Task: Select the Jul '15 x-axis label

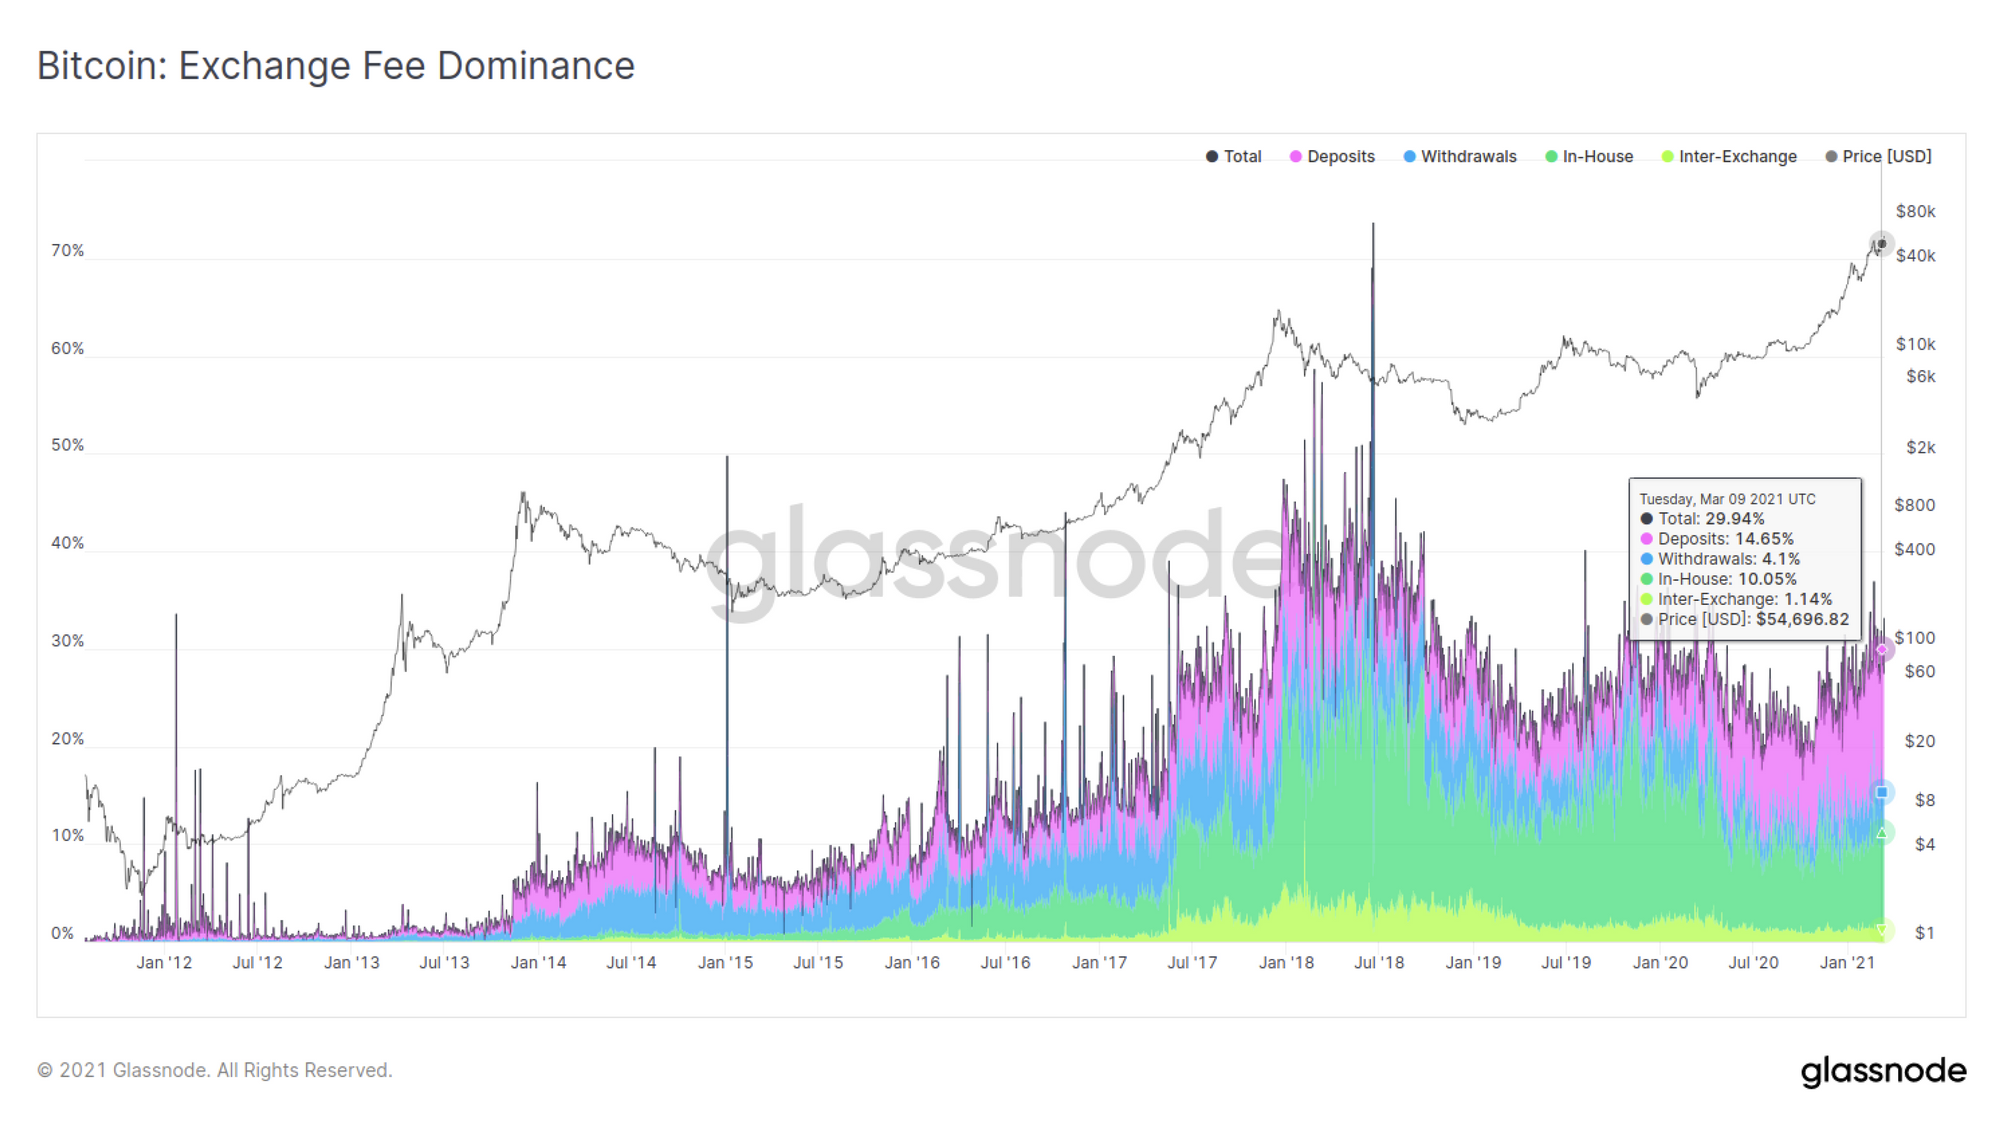Action: [x=818, y=963]
